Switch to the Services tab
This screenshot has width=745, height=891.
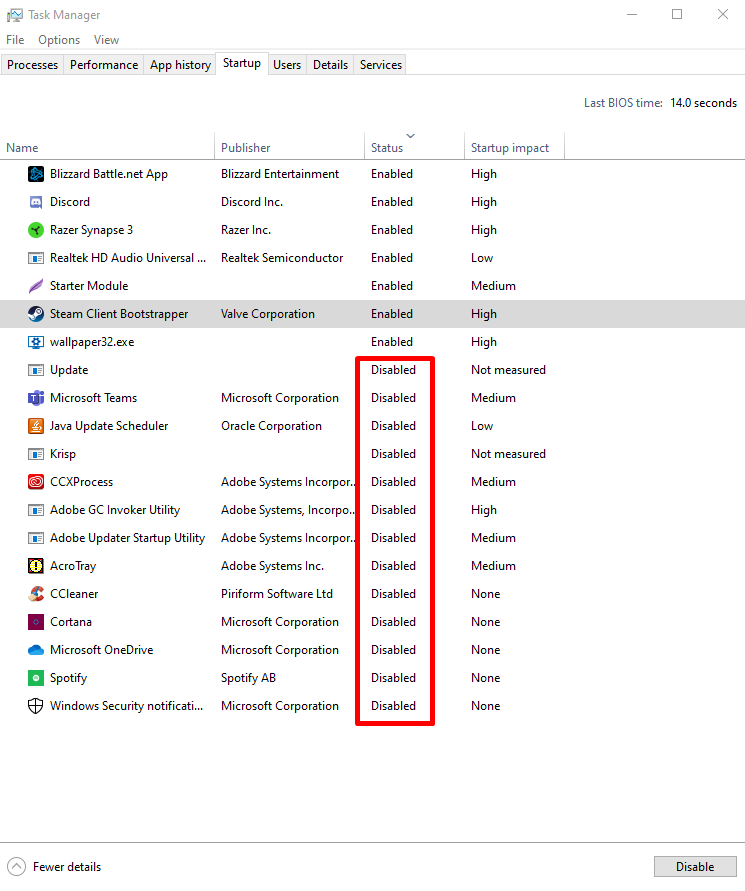coord(381,65)
